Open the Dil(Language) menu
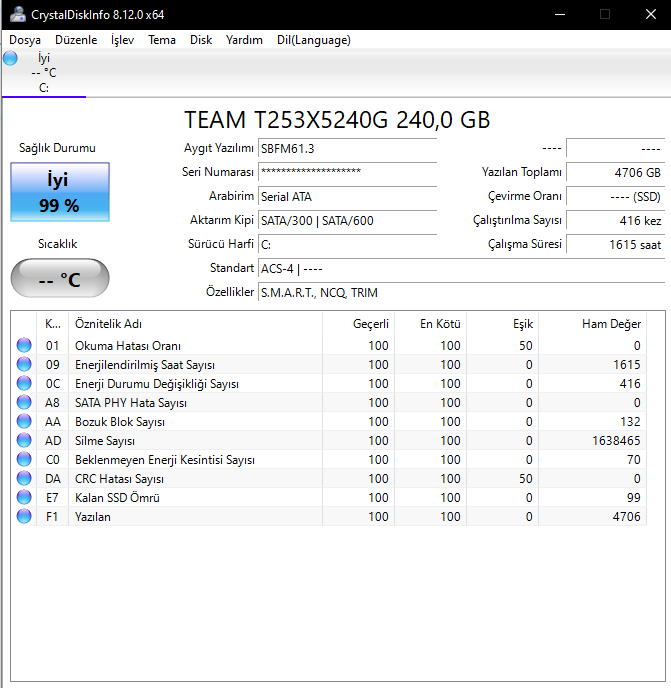This screenshot has width=671, height=688. (314, 40)
